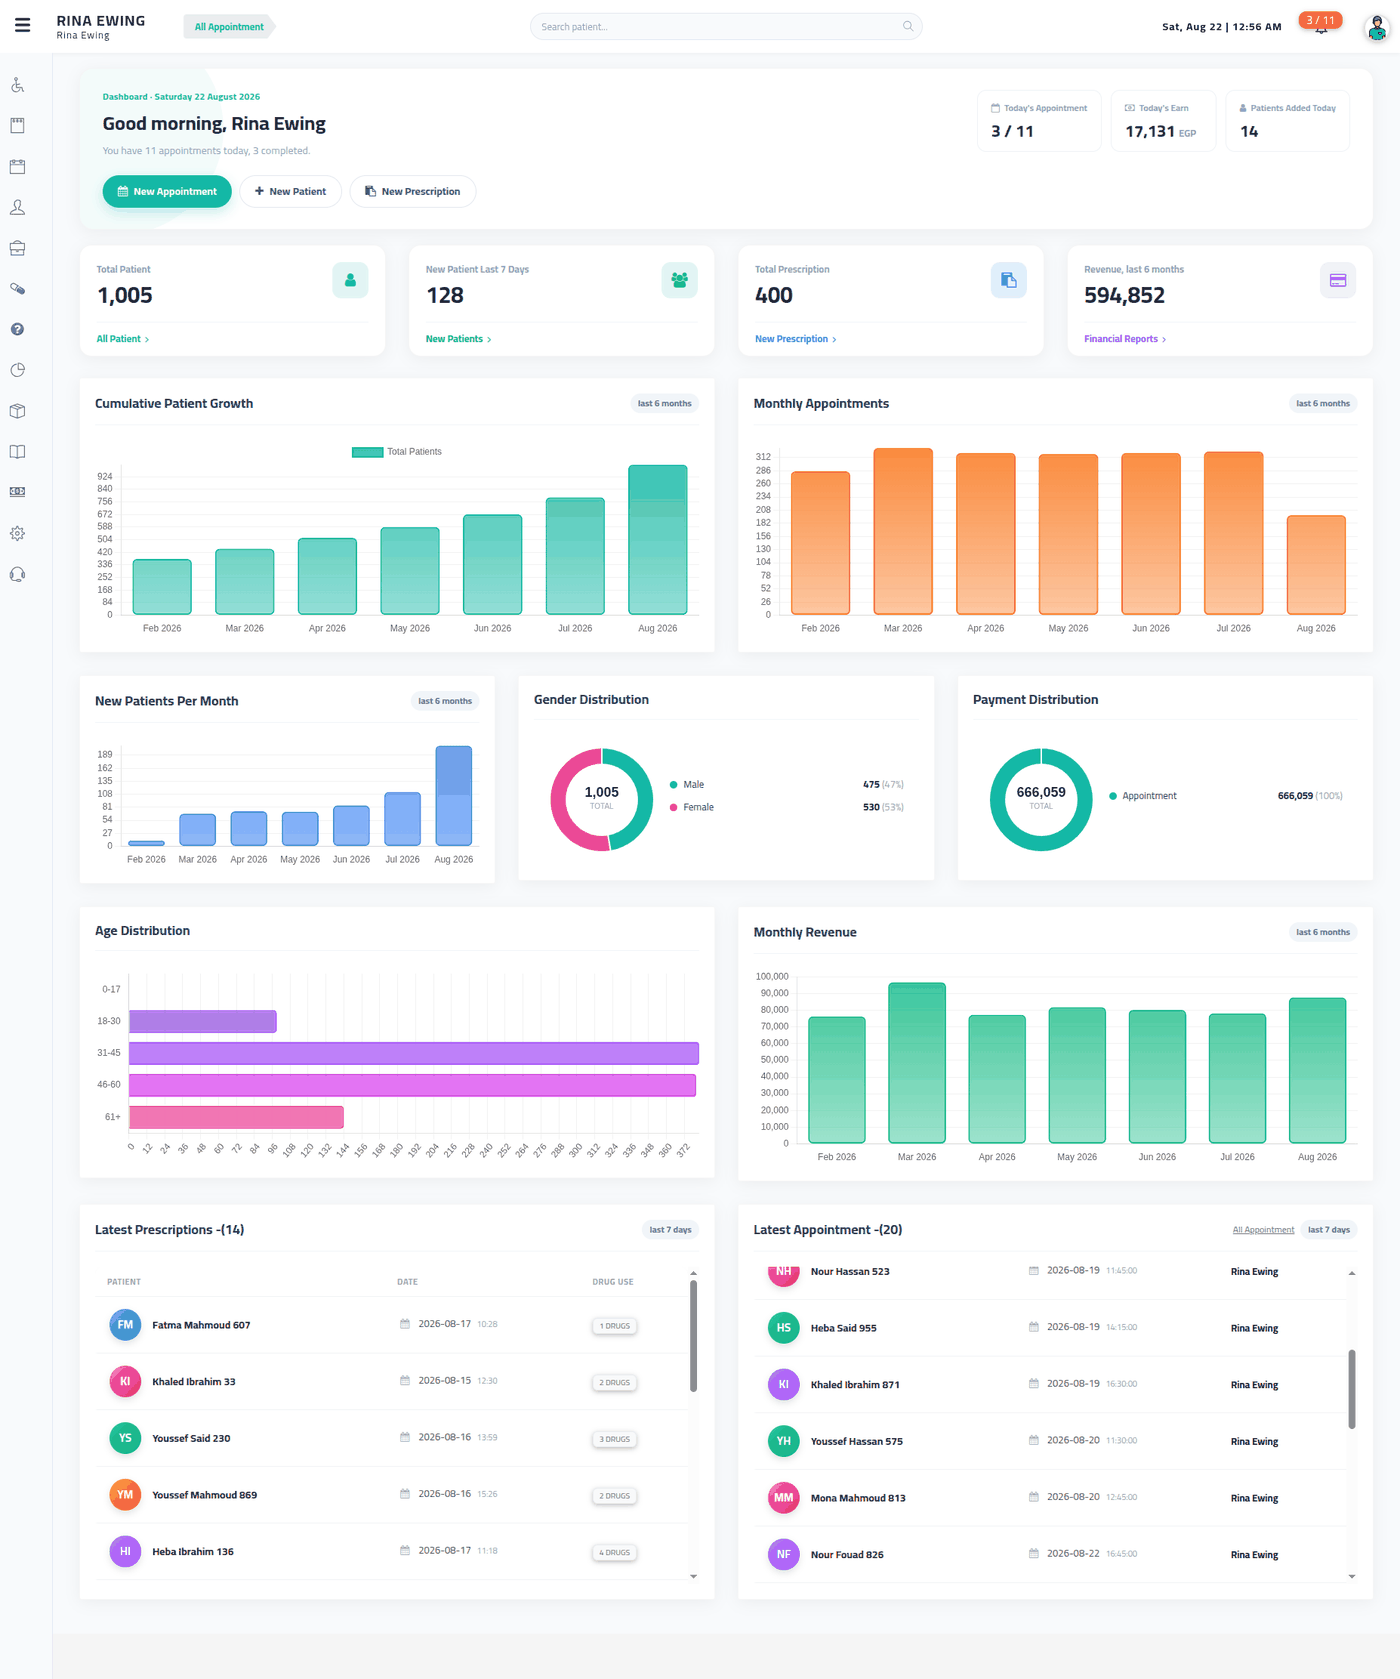Click the group icon on New Patient card

[x=679, y=280]
